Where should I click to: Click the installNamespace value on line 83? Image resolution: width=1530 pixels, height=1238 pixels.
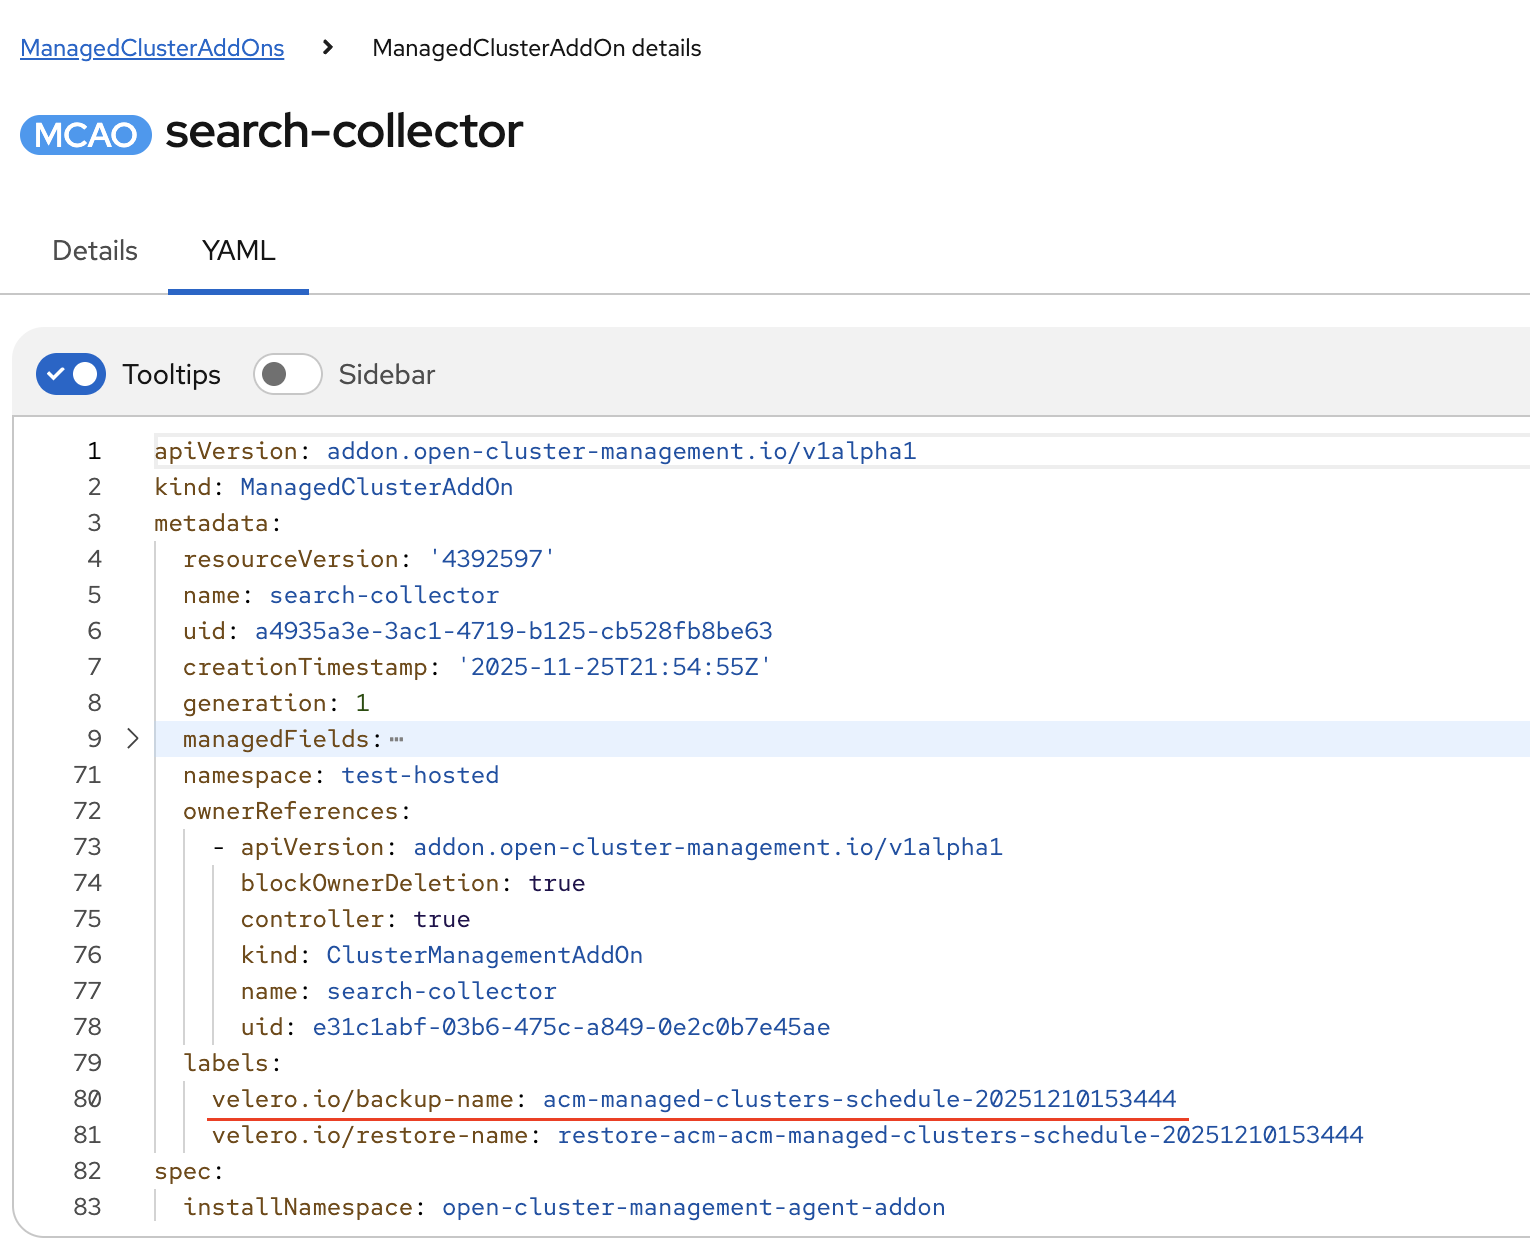[x=693, y=1207]
